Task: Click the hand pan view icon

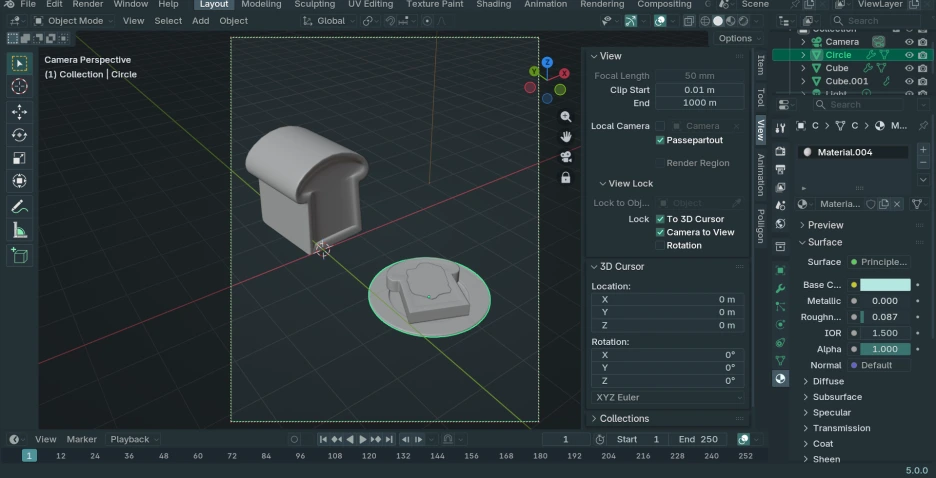Action: 566,136
